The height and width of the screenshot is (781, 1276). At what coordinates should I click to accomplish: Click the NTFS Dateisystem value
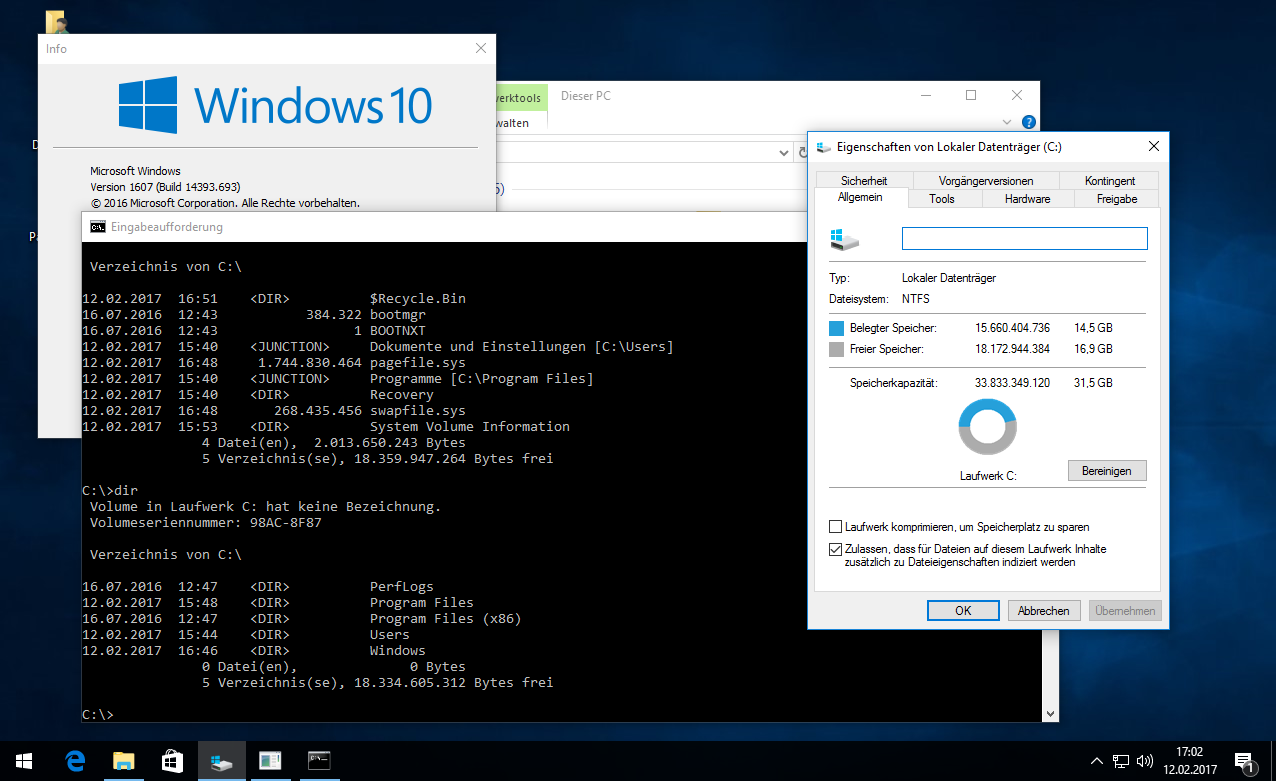click(x=916, y=299)
